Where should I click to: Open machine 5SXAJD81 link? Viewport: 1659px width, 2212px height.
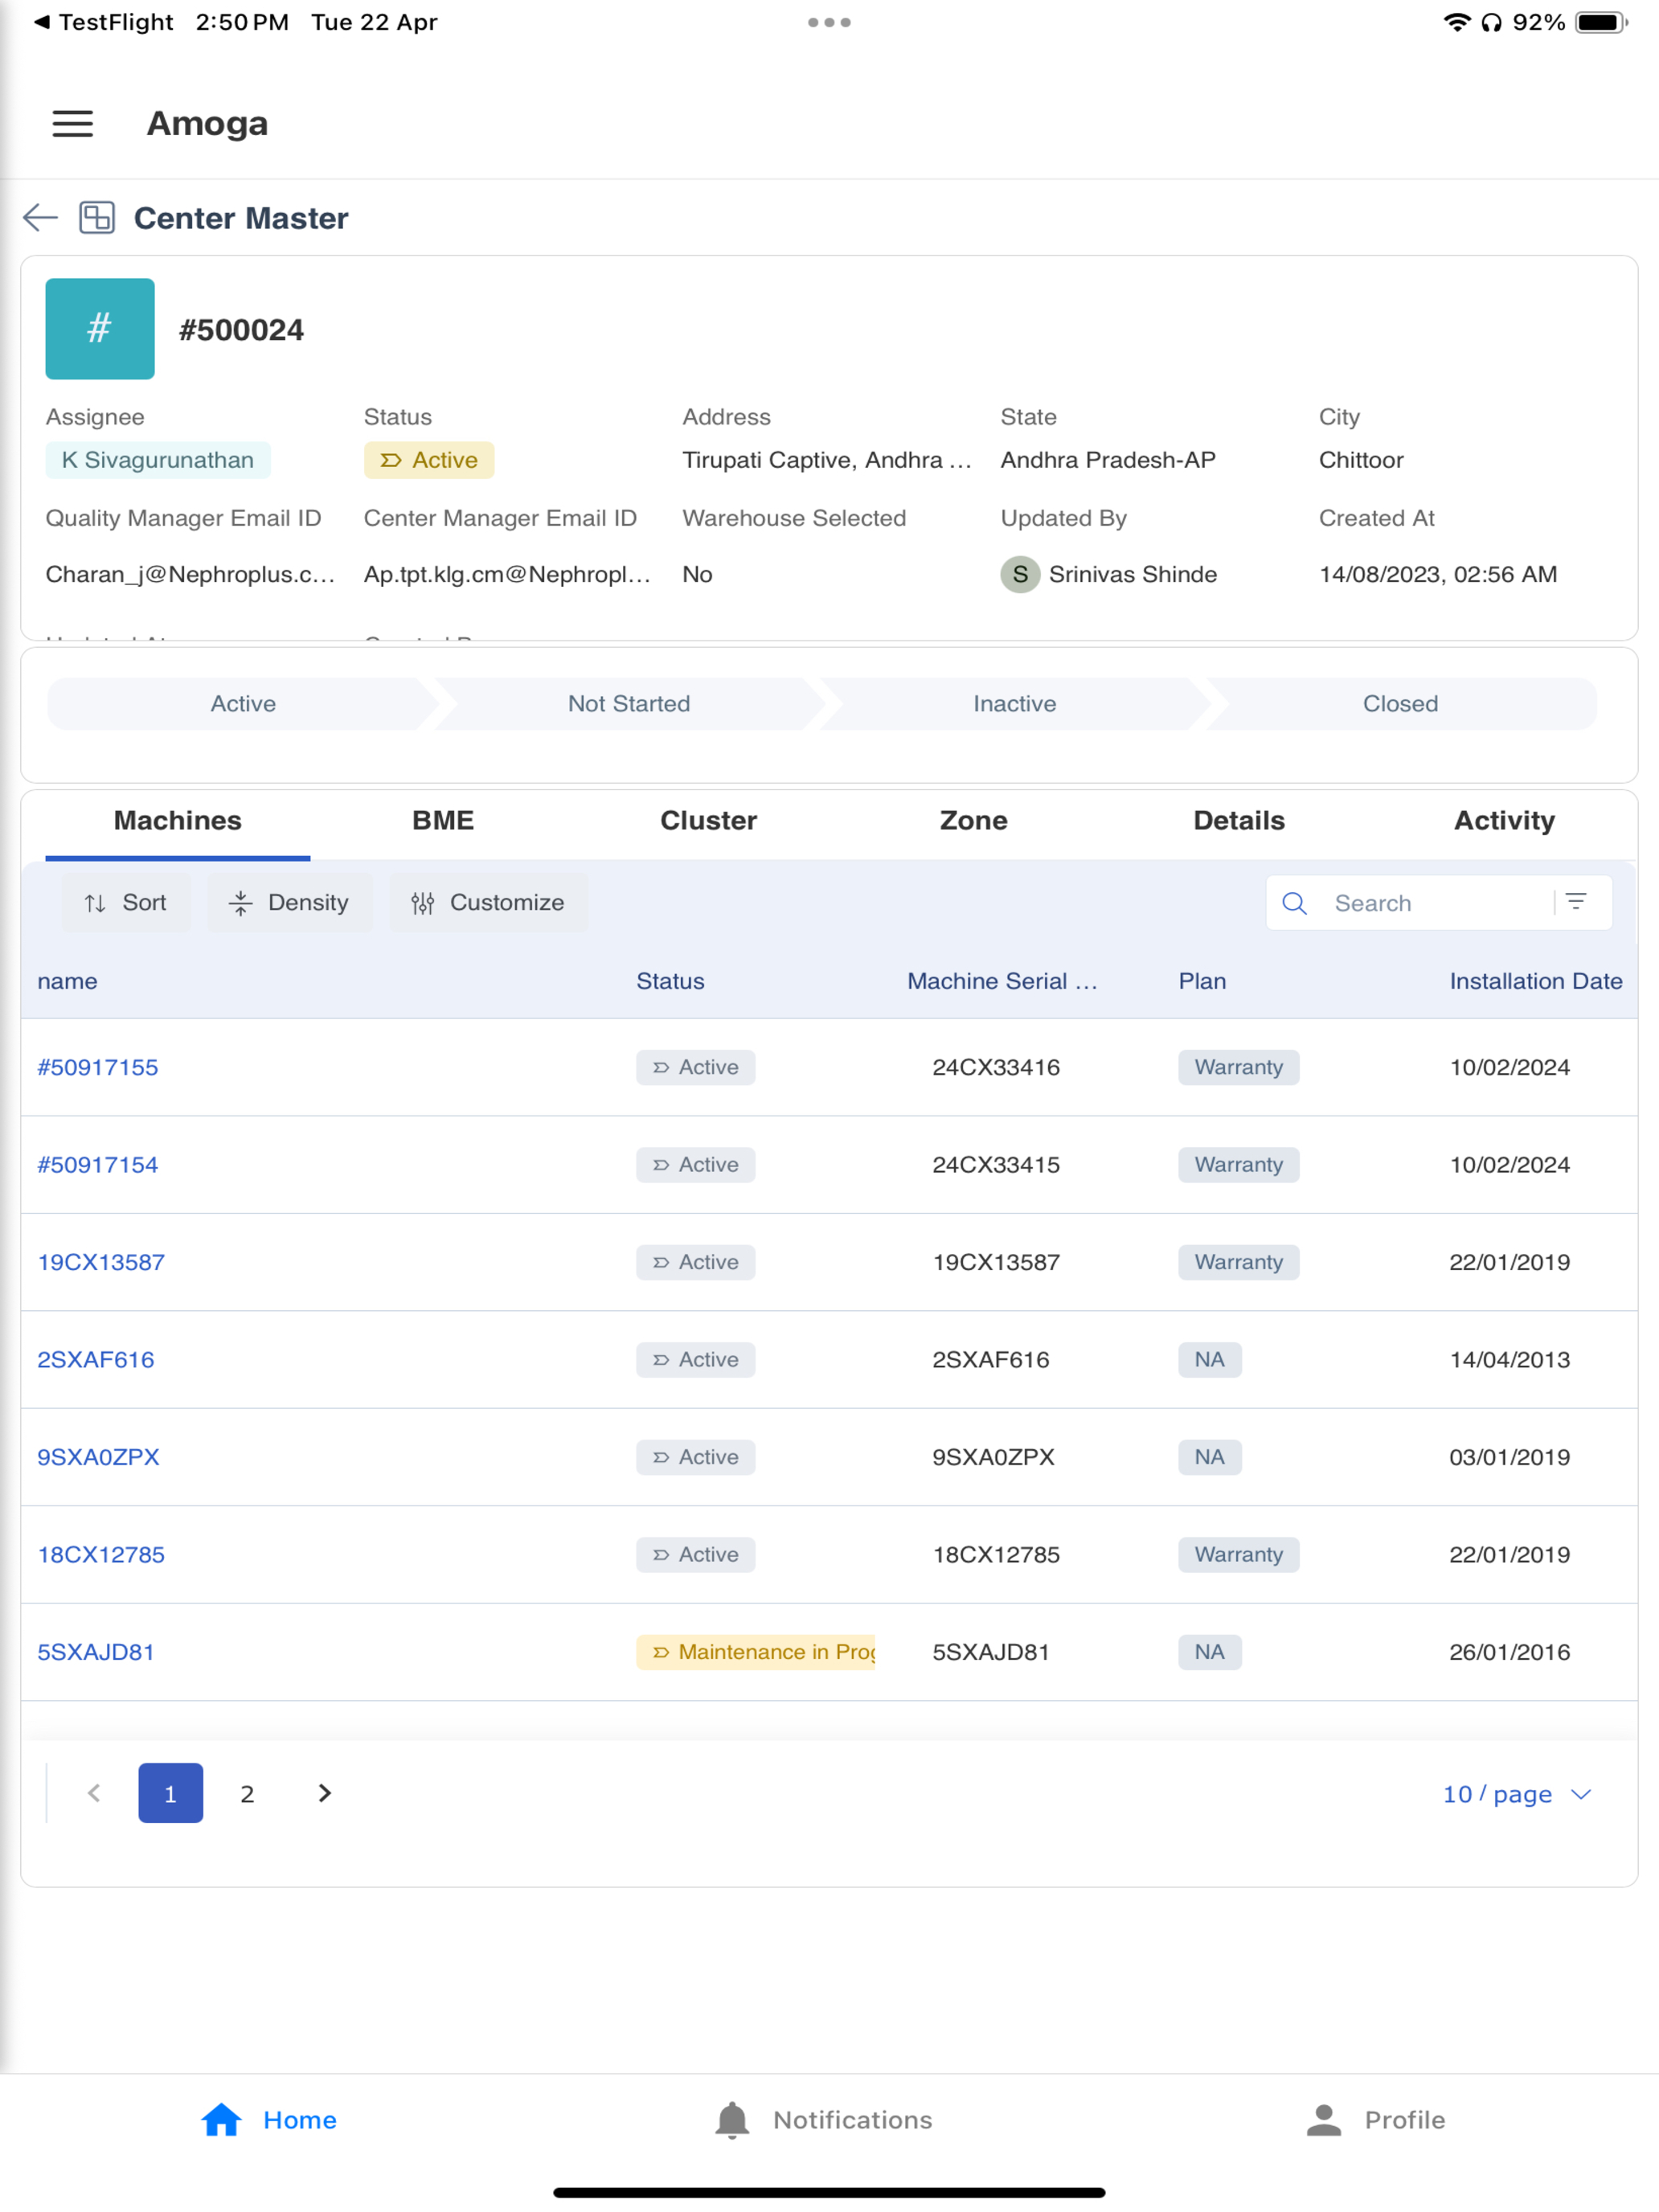click(x=96, y=1653)
